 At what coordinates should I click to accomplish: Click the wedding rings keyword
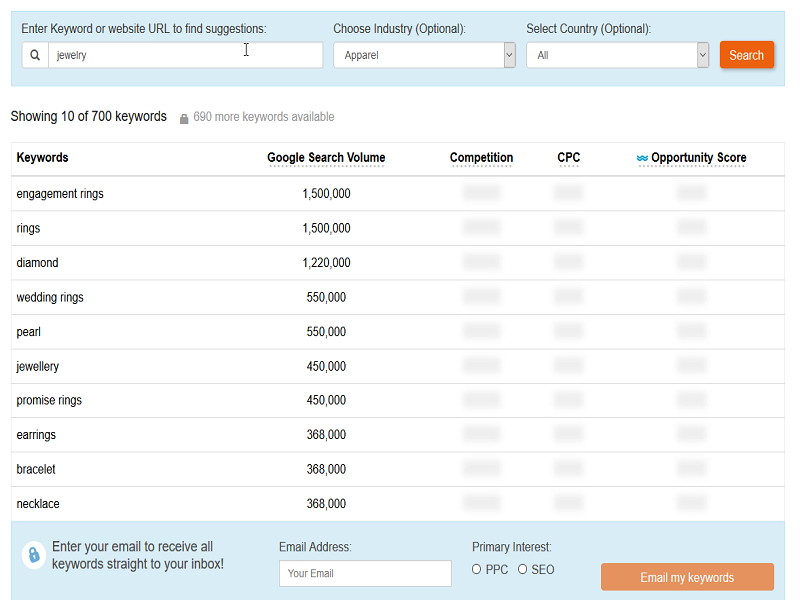[x=50, y=297]
